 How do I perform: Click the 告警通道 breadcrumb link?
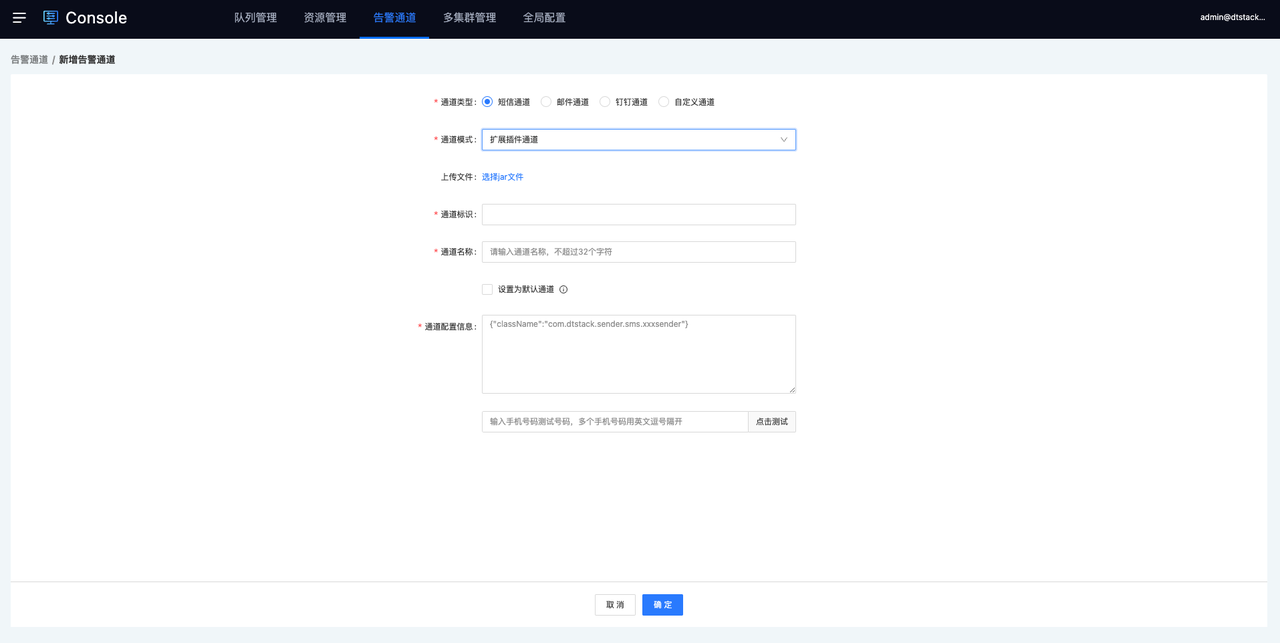coord(29,60)
